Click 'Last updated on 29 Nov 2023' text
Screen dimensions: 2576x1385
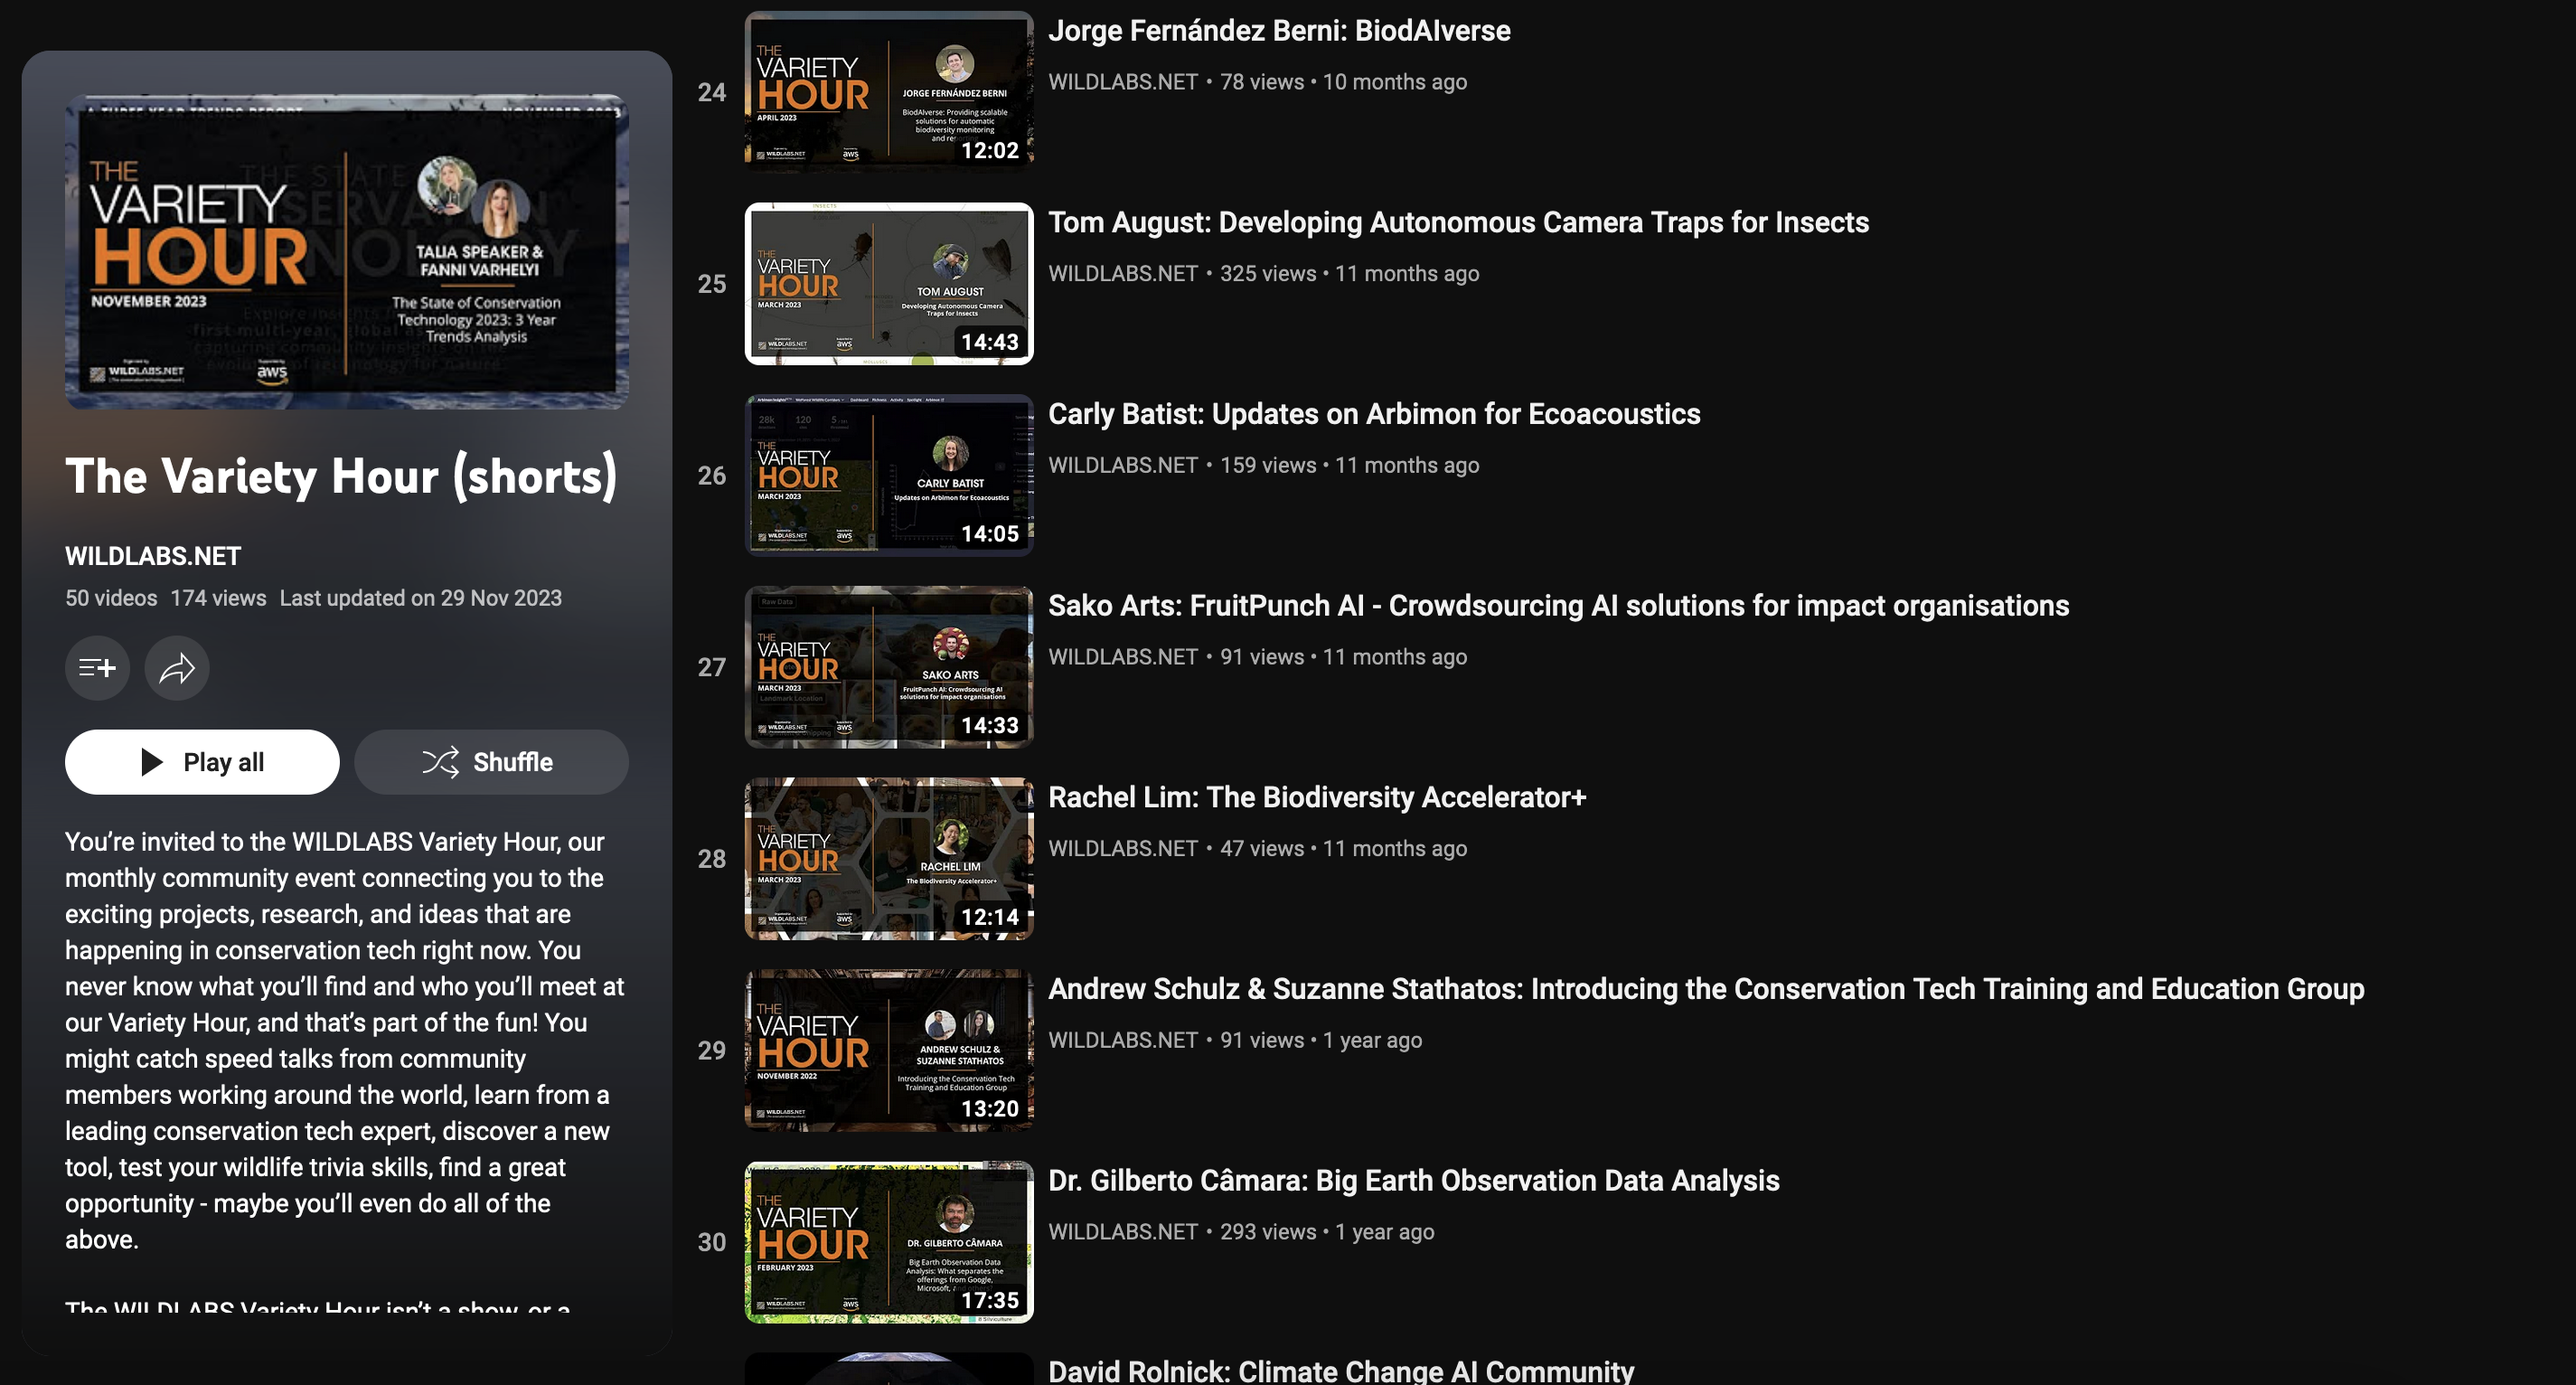coord(420,598)
